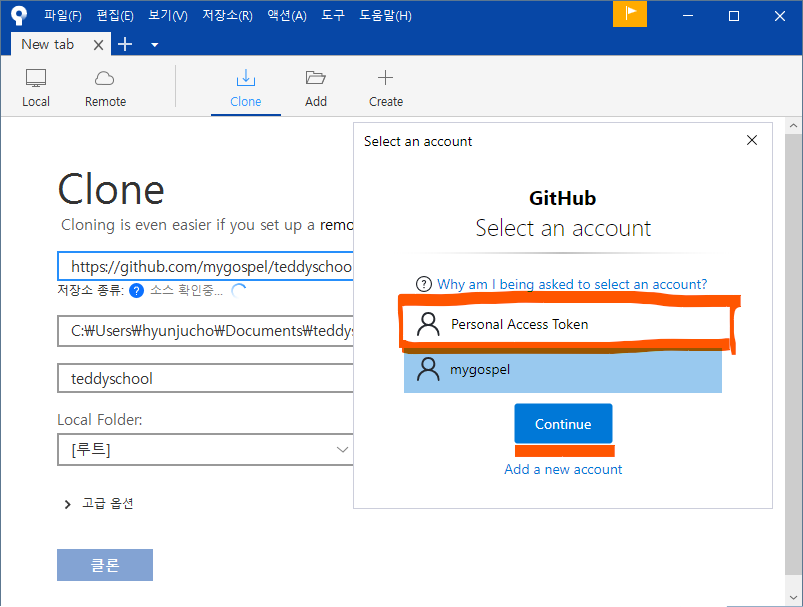Close the Select an account dialog
The width and height of the screenshot is (803, 607).
click(751, 140)
